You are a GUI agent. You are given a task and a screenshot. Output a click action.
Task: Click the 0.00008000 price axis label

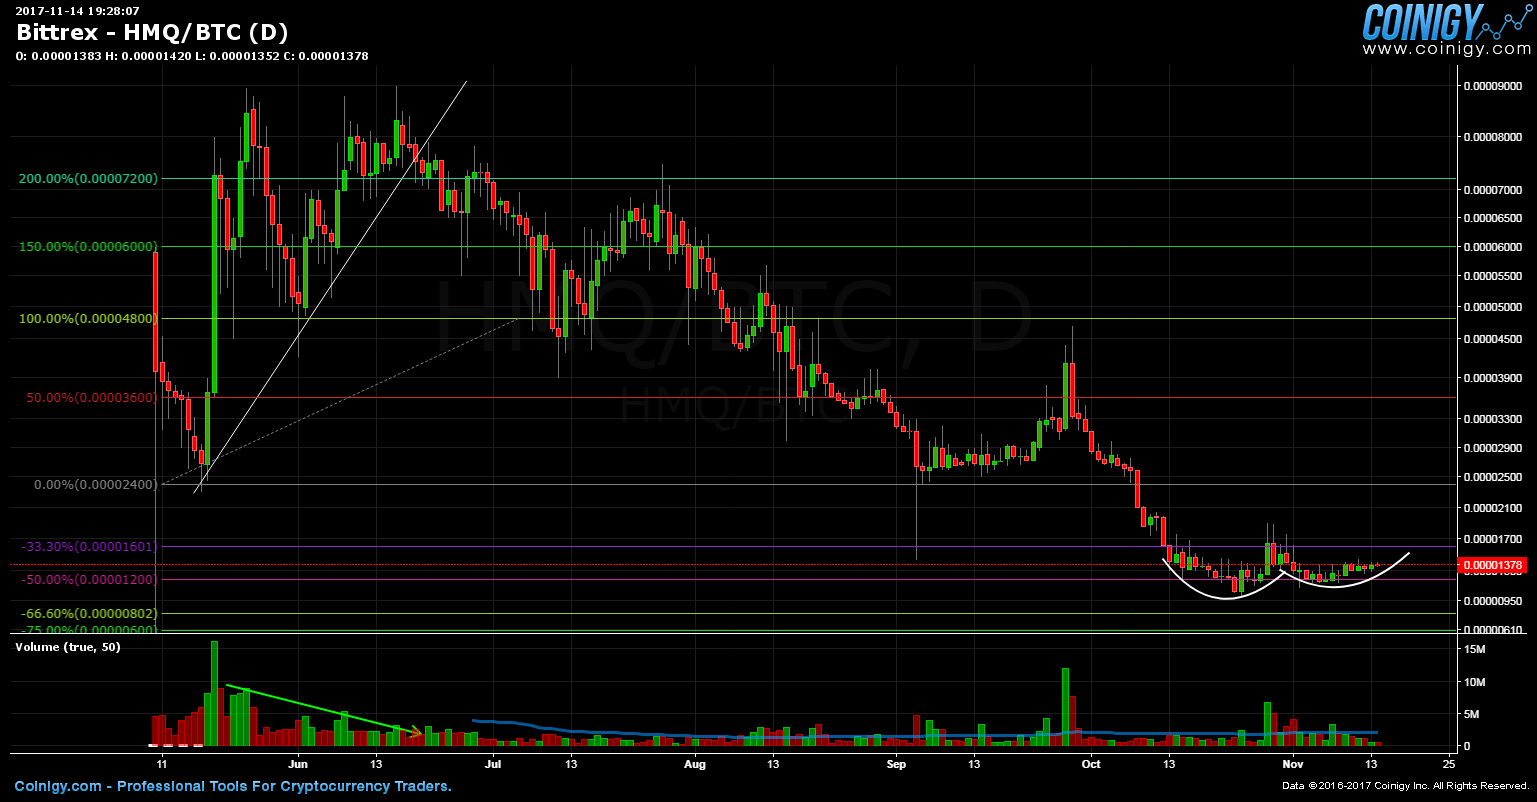(x=1493, y=136)
